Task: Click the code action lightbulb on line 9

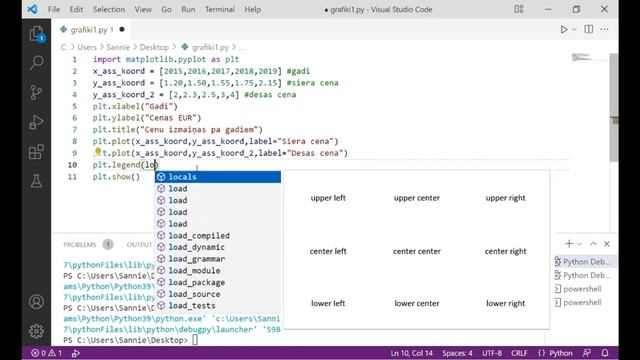Action: tap(98, 152)
